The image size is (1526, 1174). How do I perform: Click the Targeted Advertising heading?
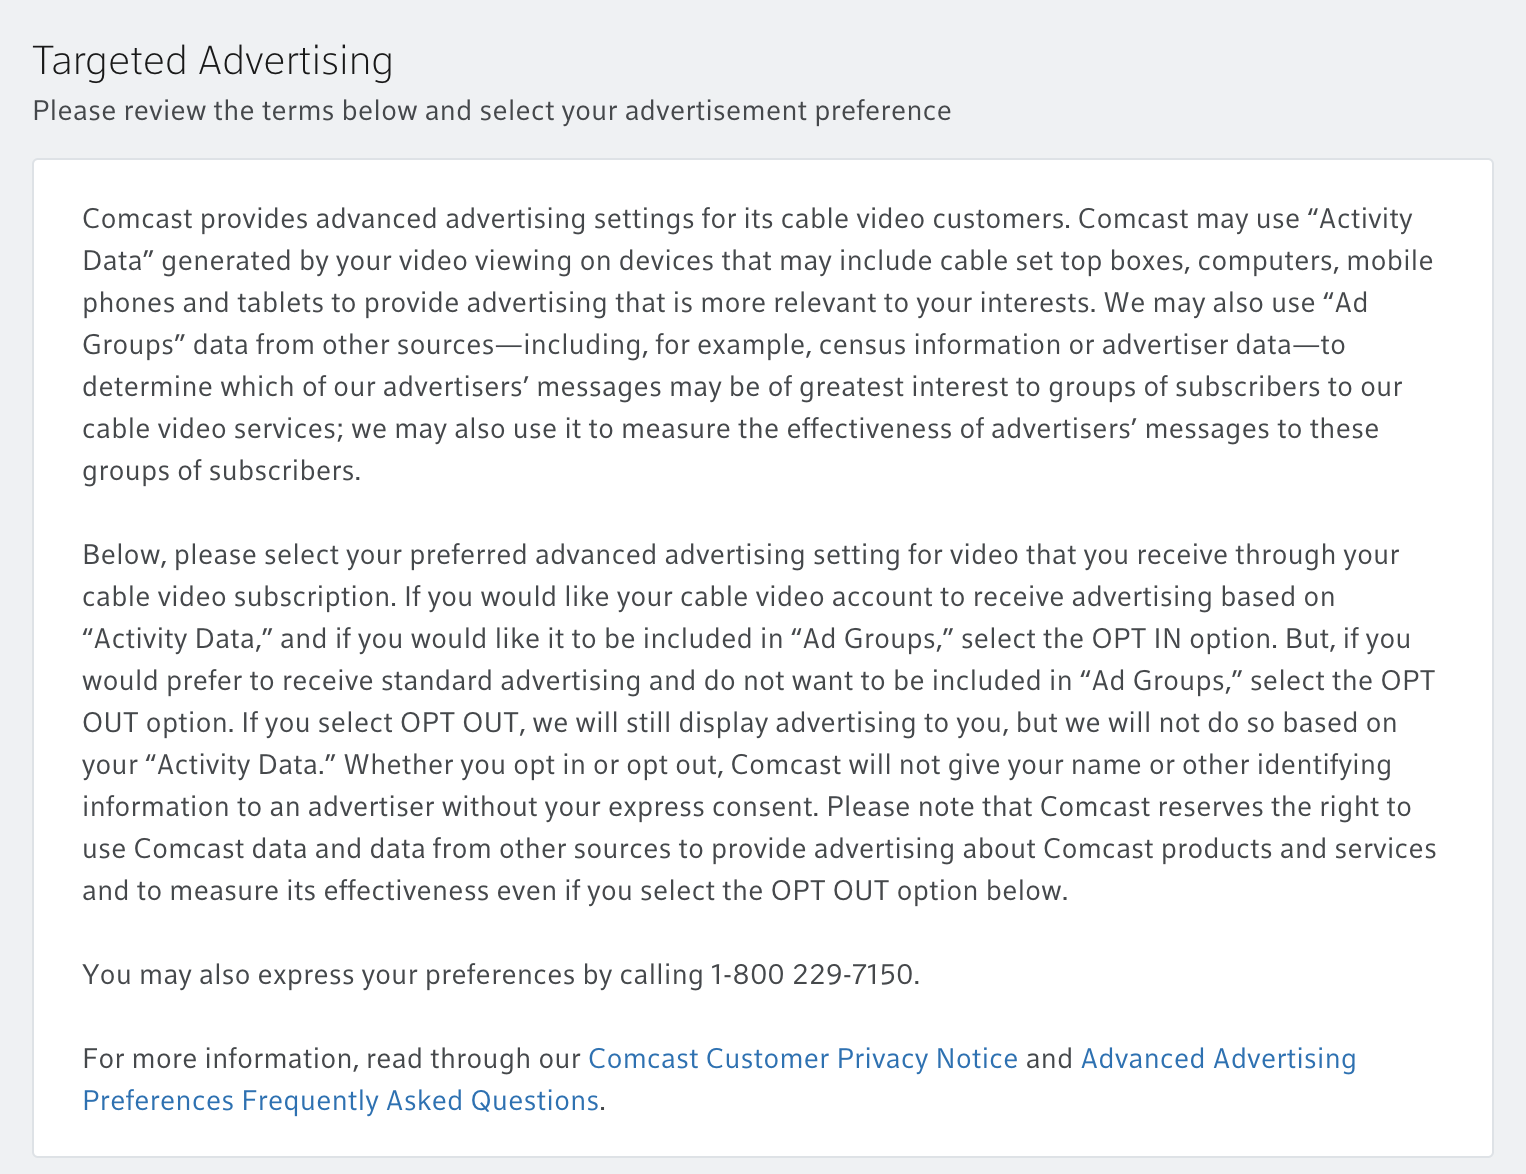[x=213, y=61]
